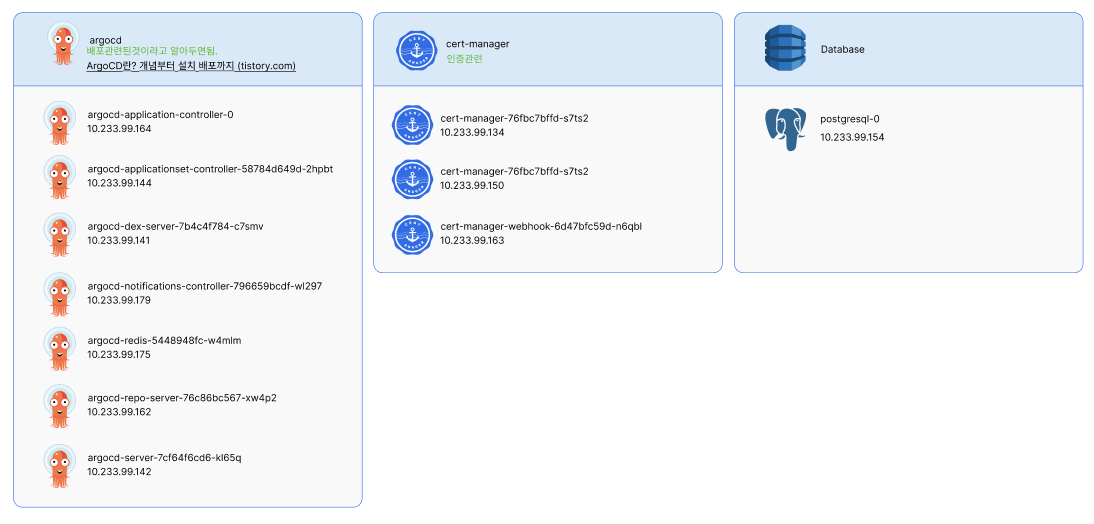Viewport: 1094px width, 524px height.
Task: Click the IP address 10.233.99.141
Action: click(x=119, y=240)
